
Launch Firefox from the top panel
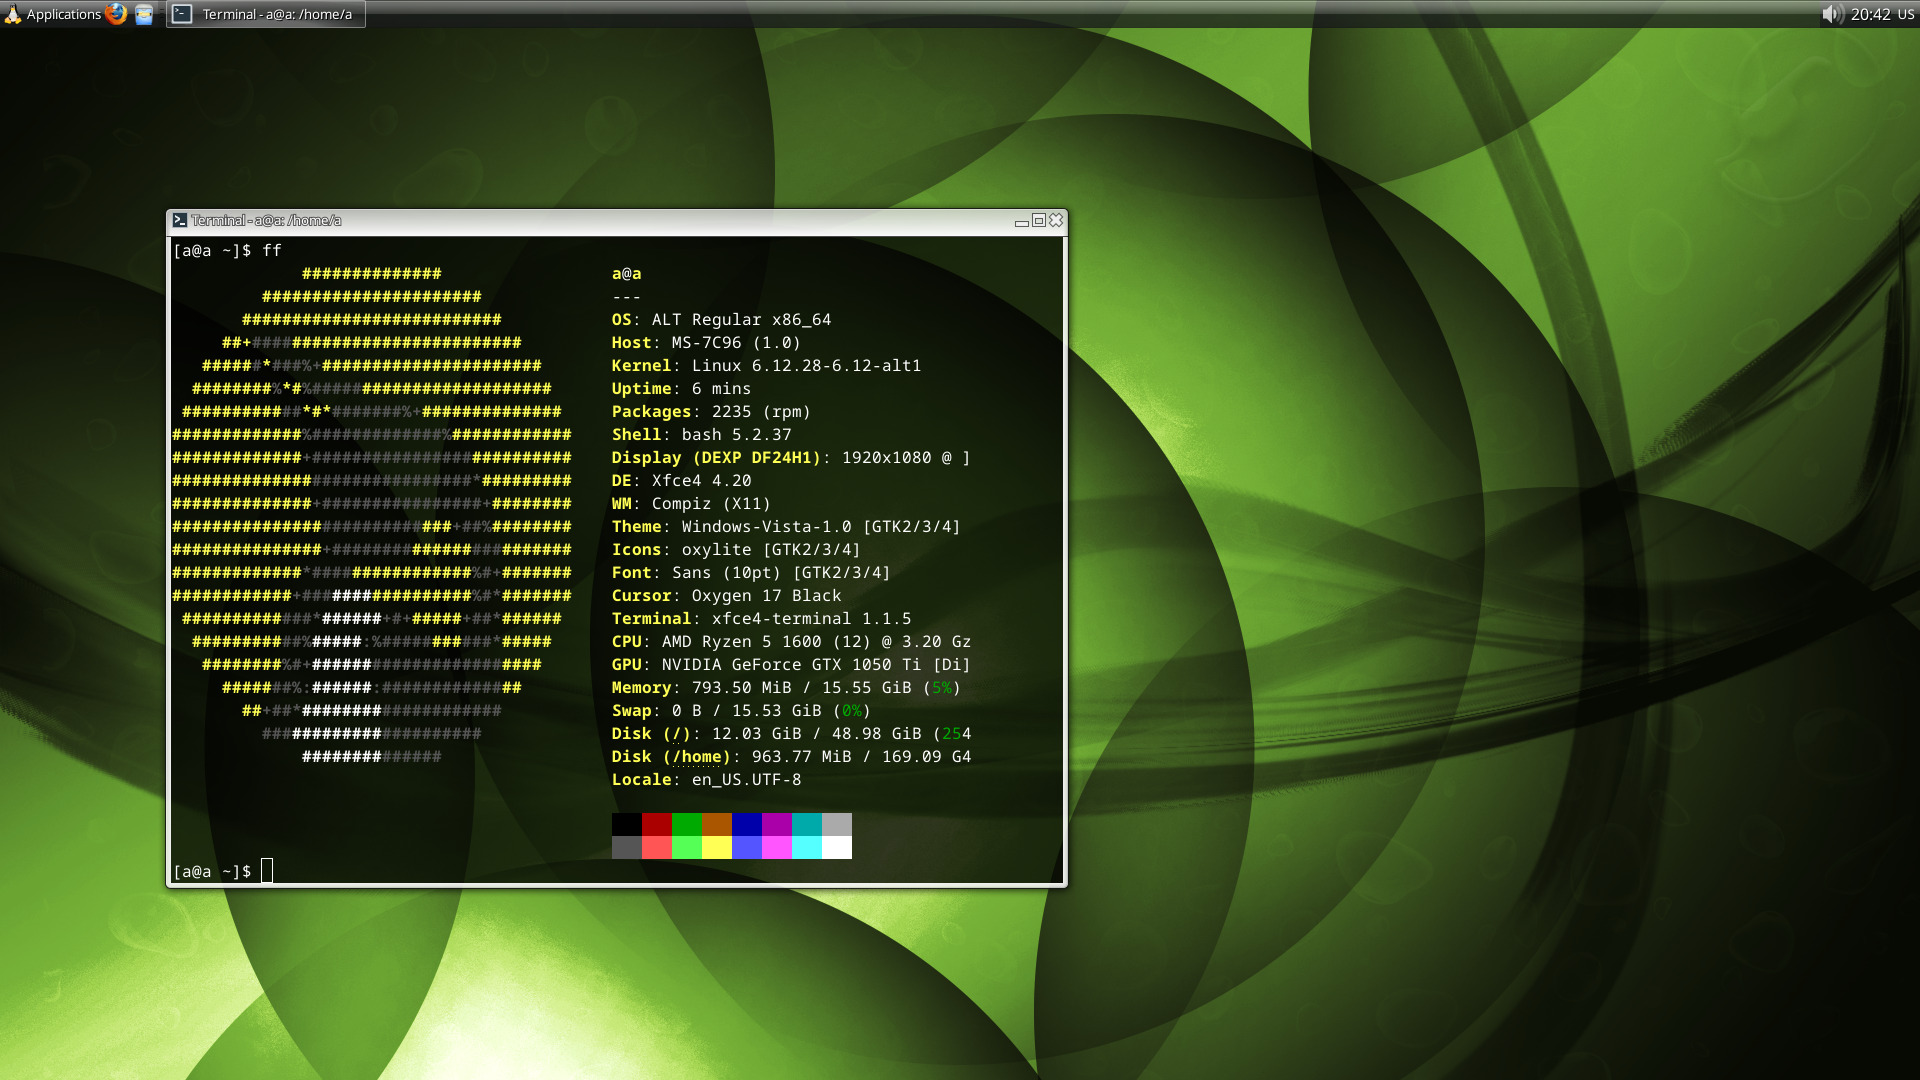(116, 14)
